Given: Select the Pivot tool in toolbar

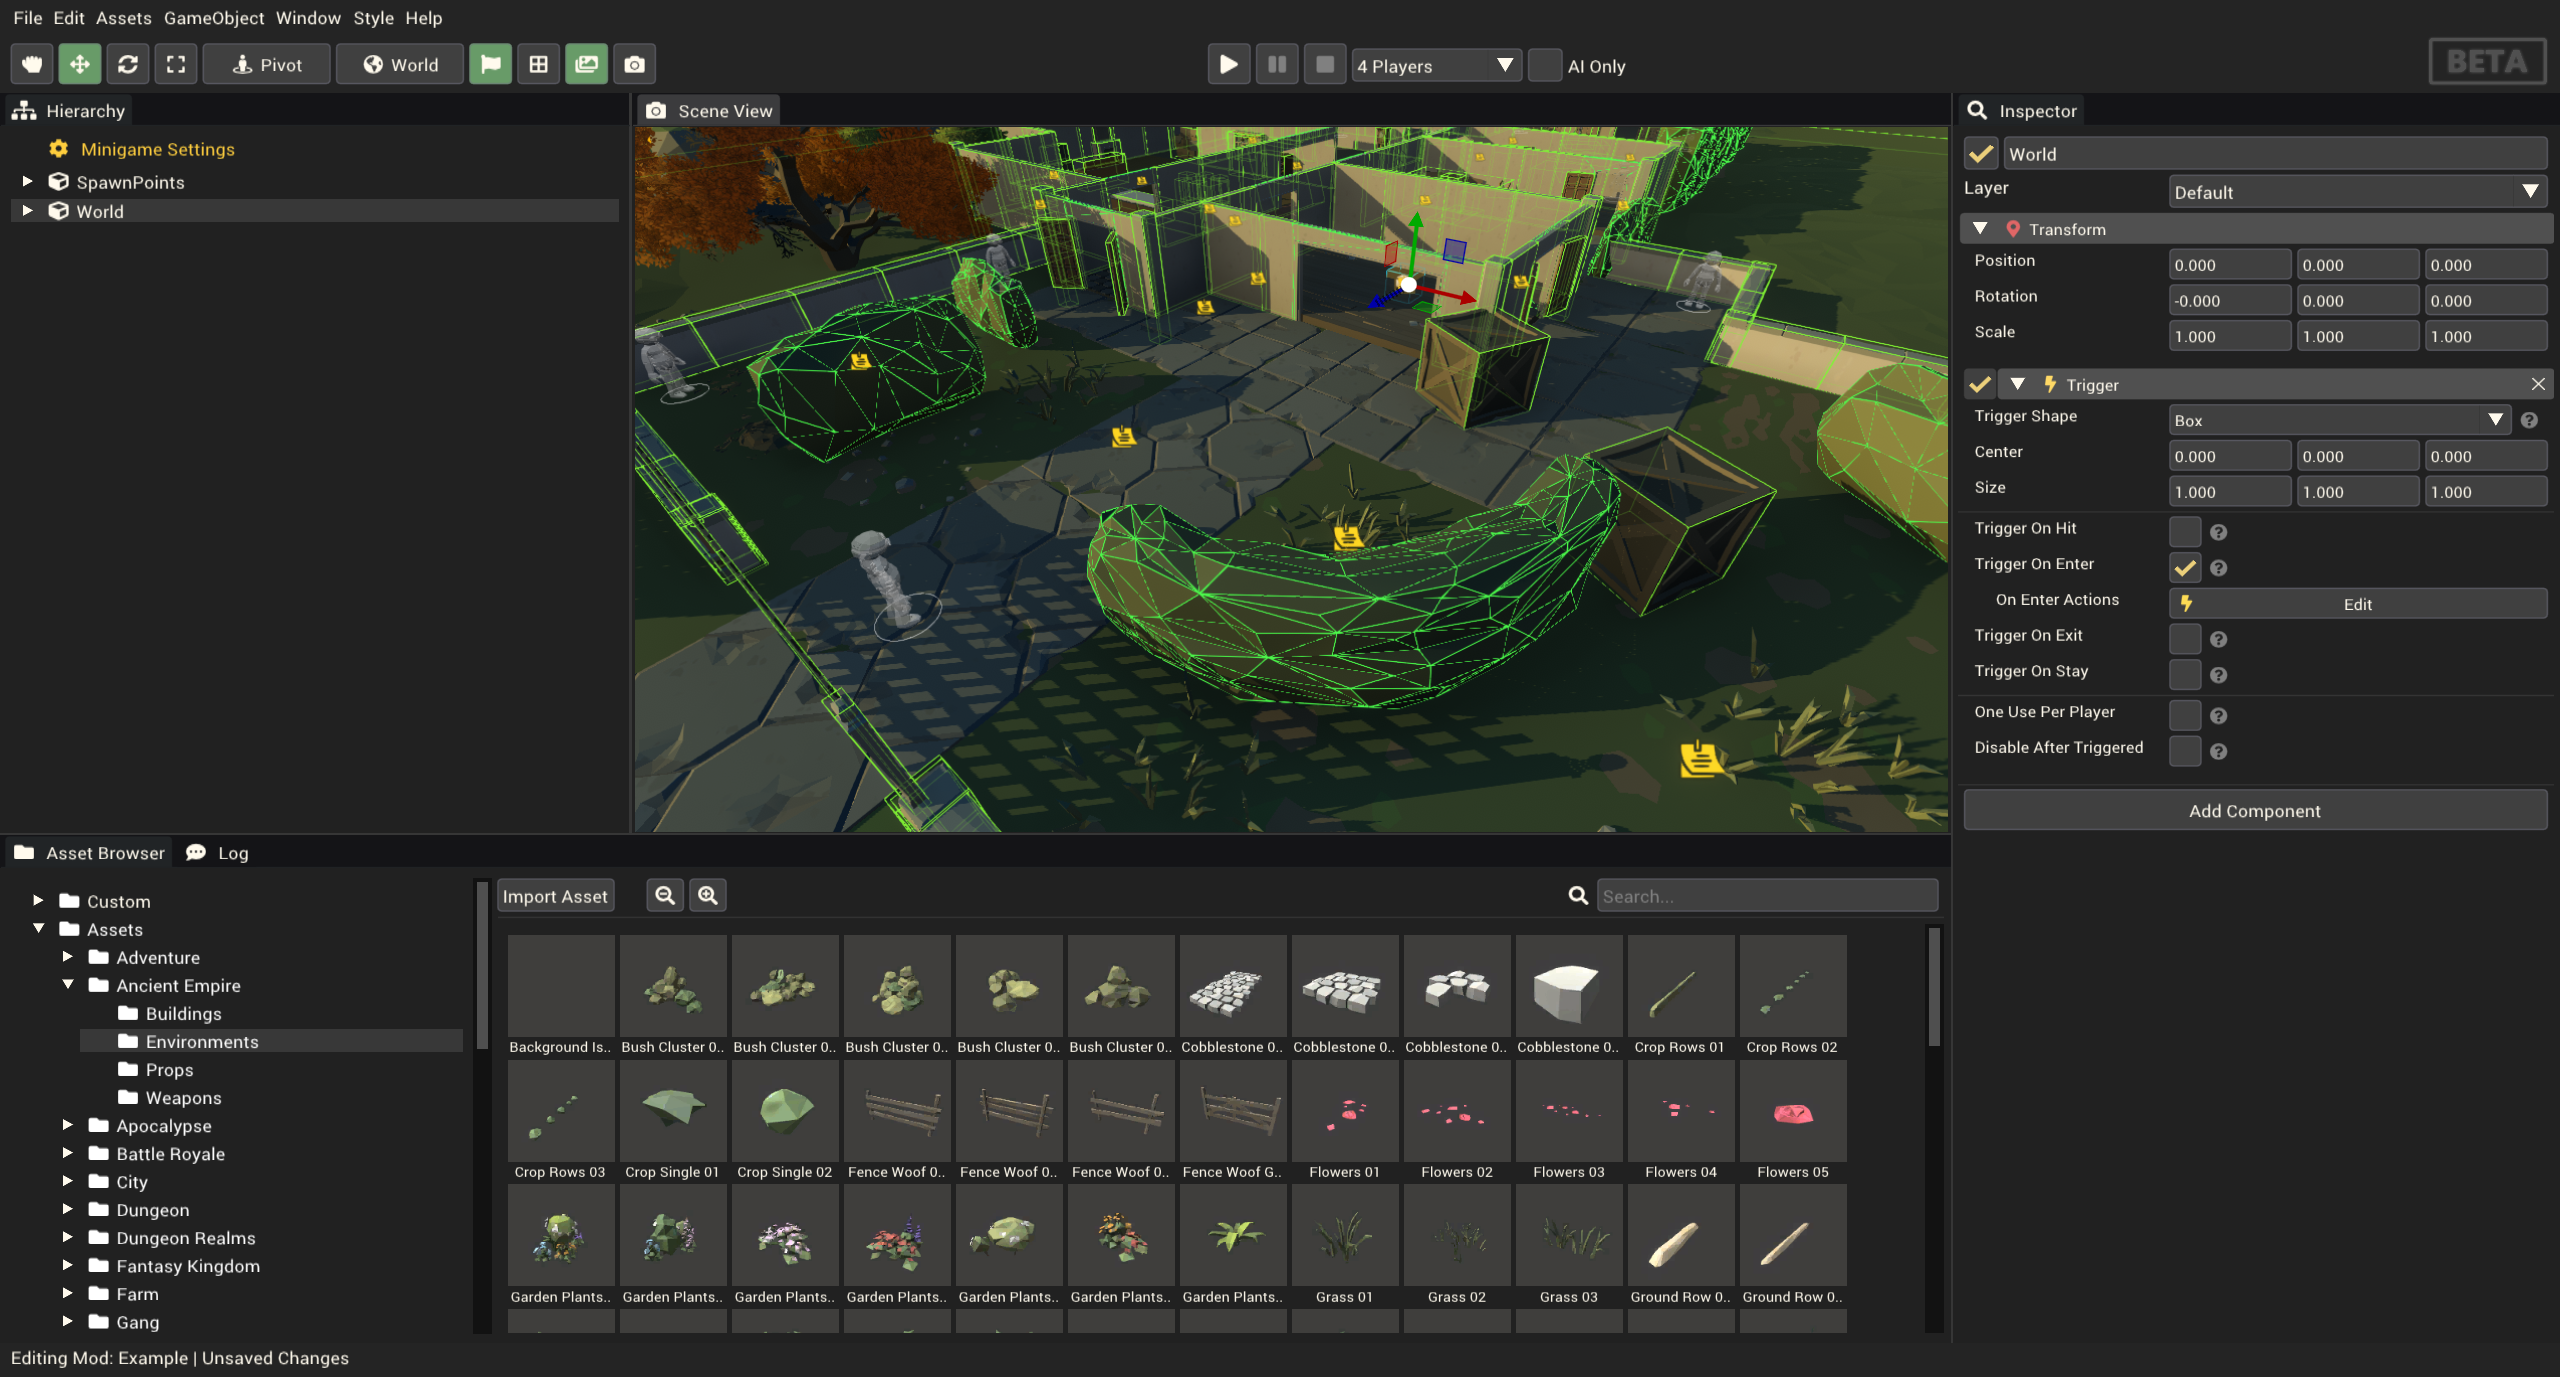Looking at the screenshot, I should pos(266,64).
